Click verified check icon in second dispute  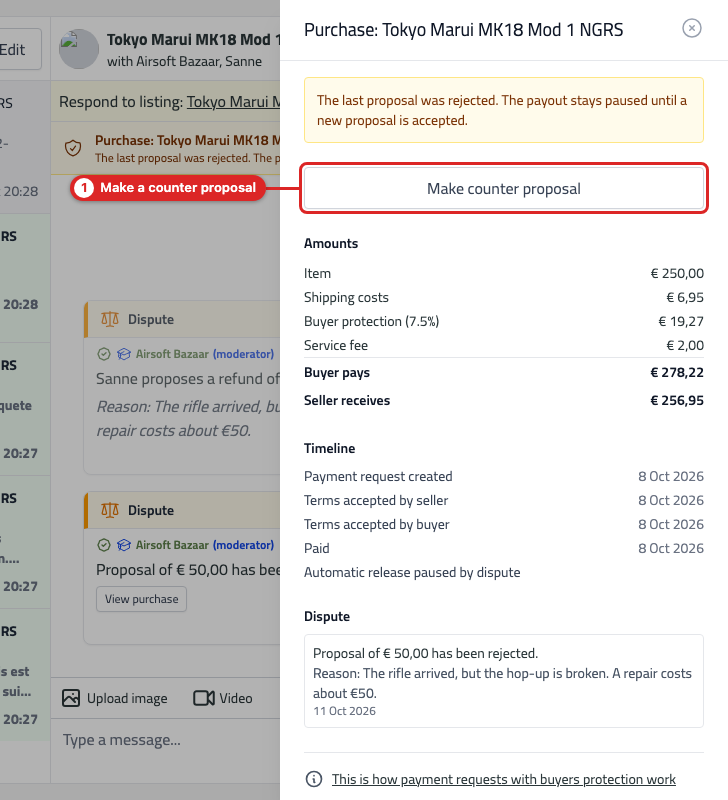point(104,545)
